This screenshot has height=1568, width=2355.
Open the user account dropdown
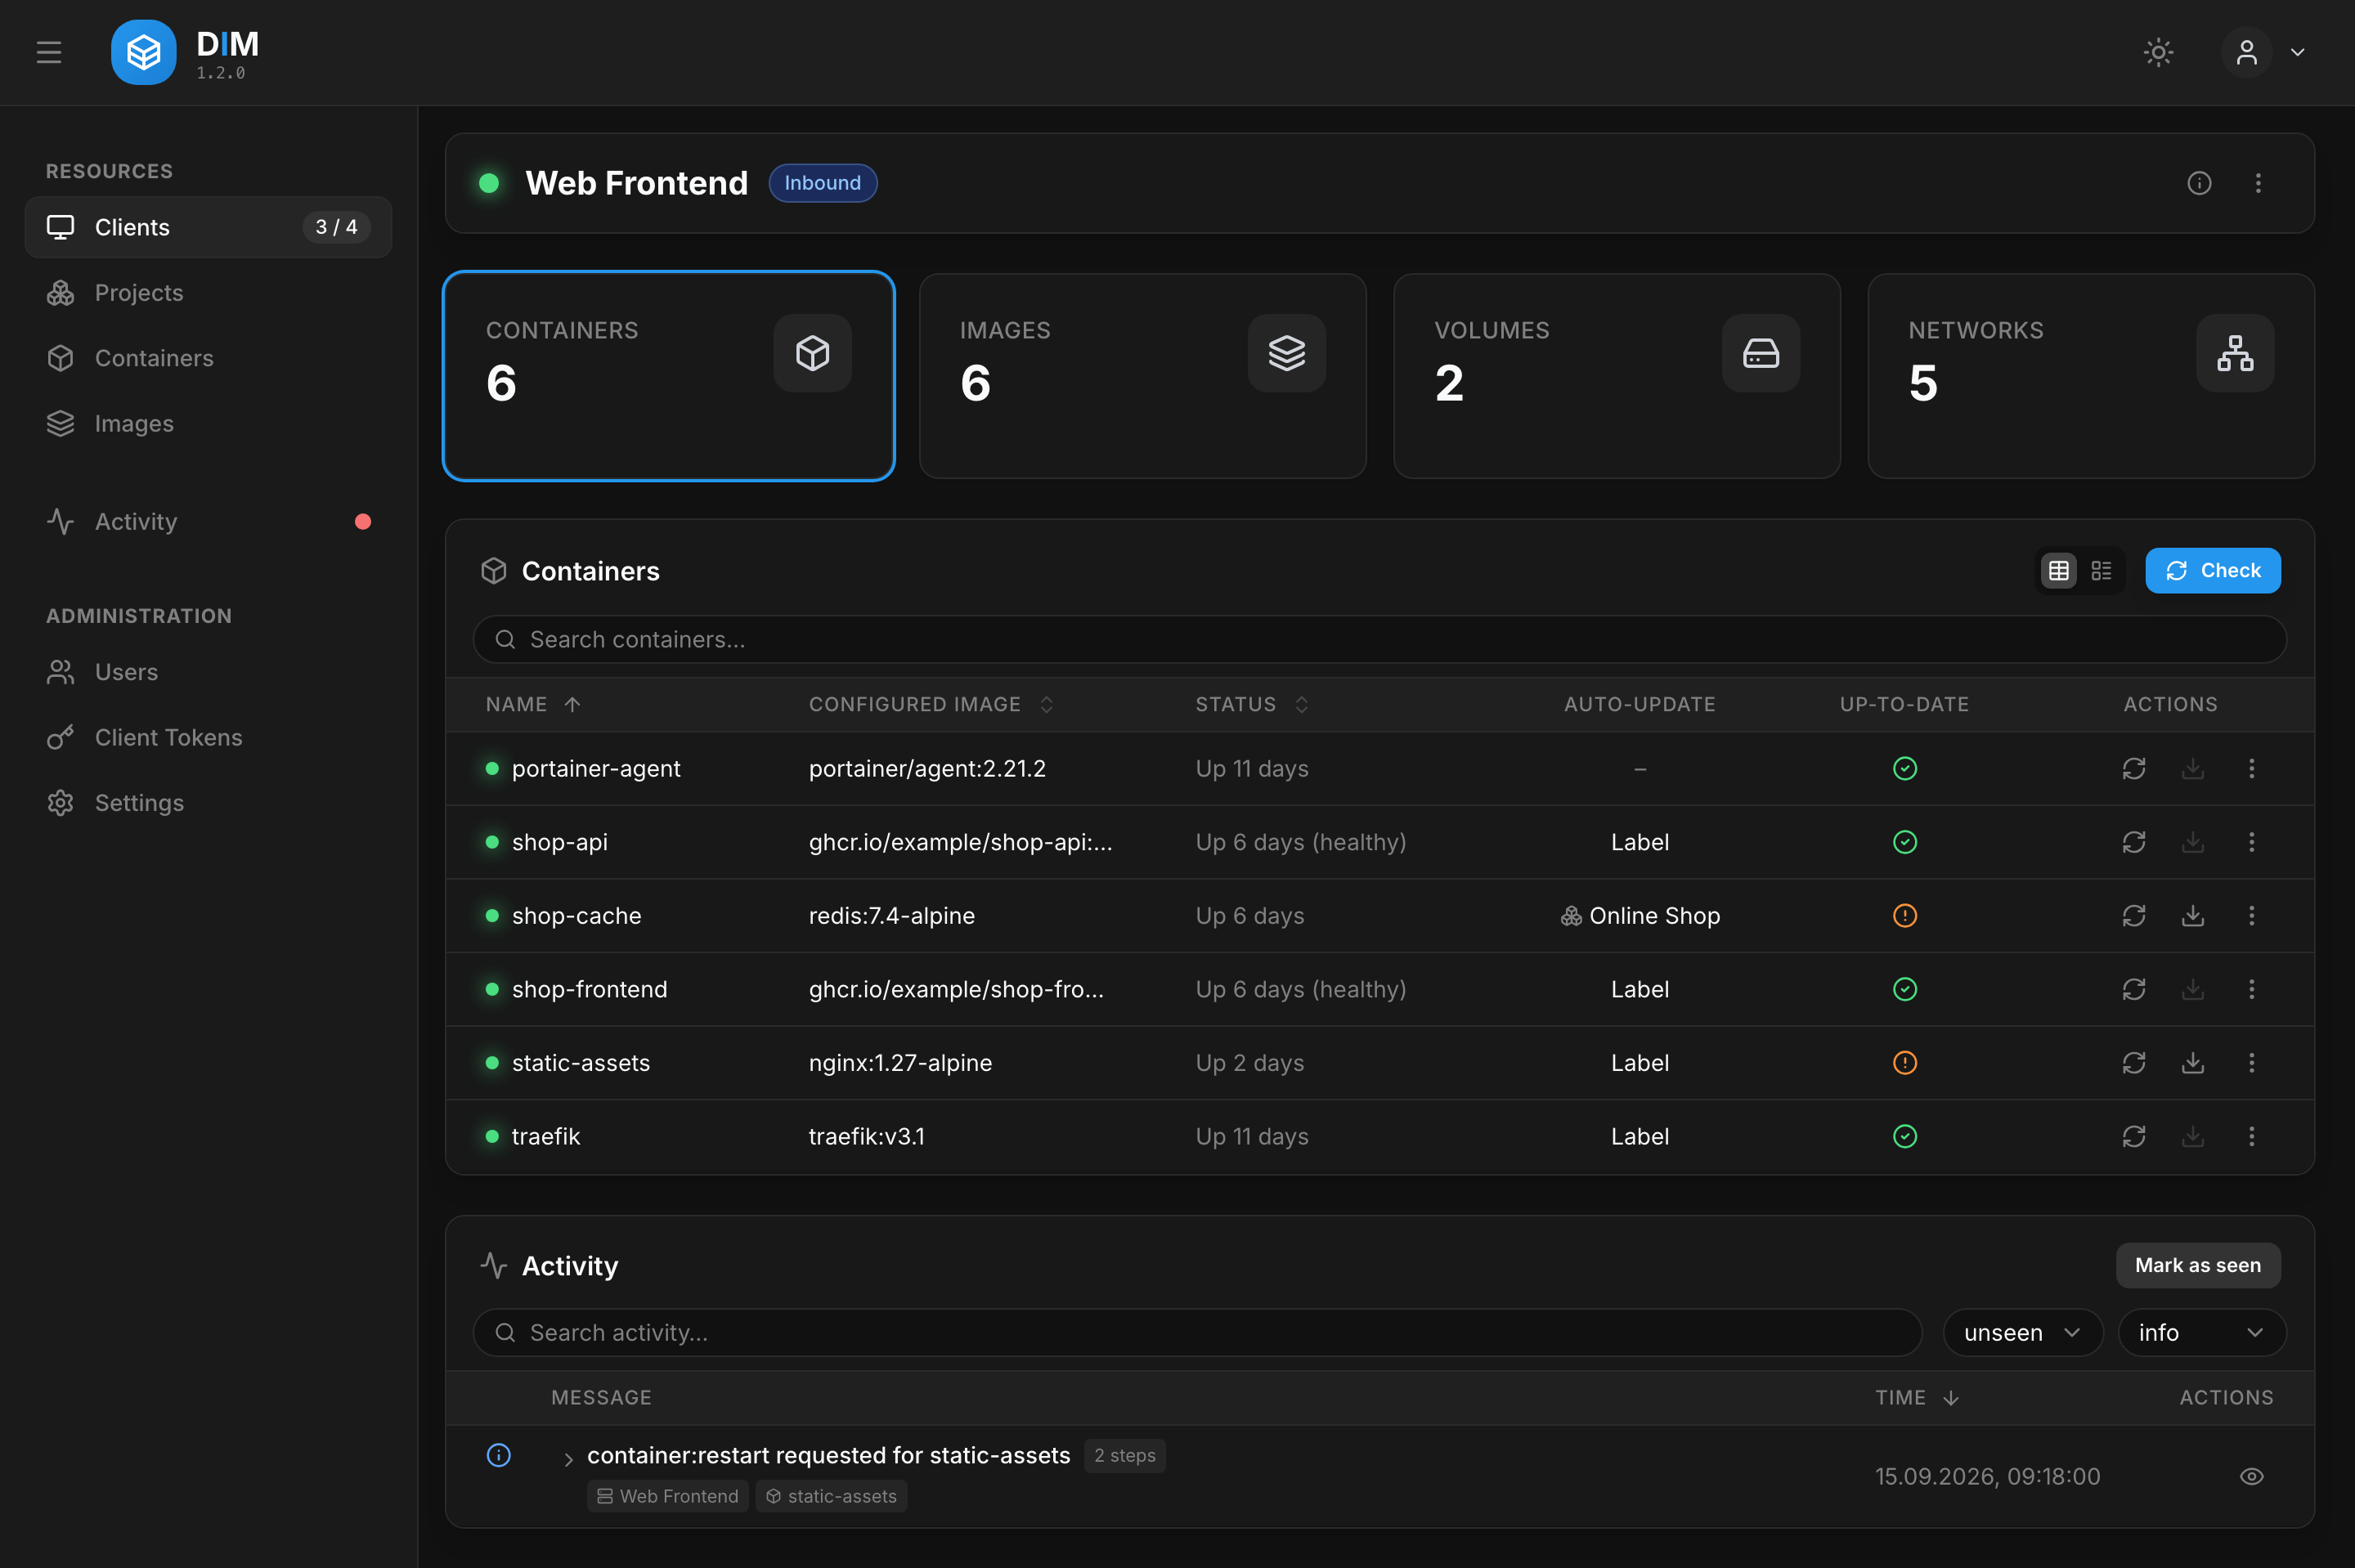pyautogui.click(x=2266, y=52)
